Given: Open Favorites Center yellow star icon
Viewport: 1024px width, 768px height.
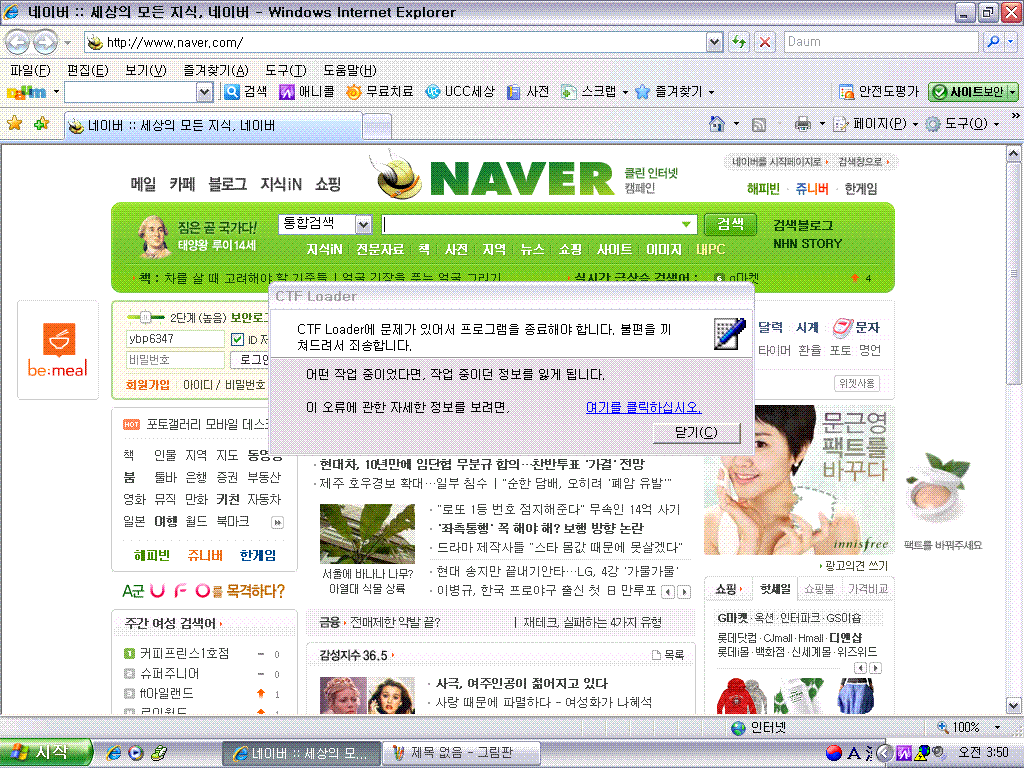Looking at the screenshot, I should tap(14, 123).
